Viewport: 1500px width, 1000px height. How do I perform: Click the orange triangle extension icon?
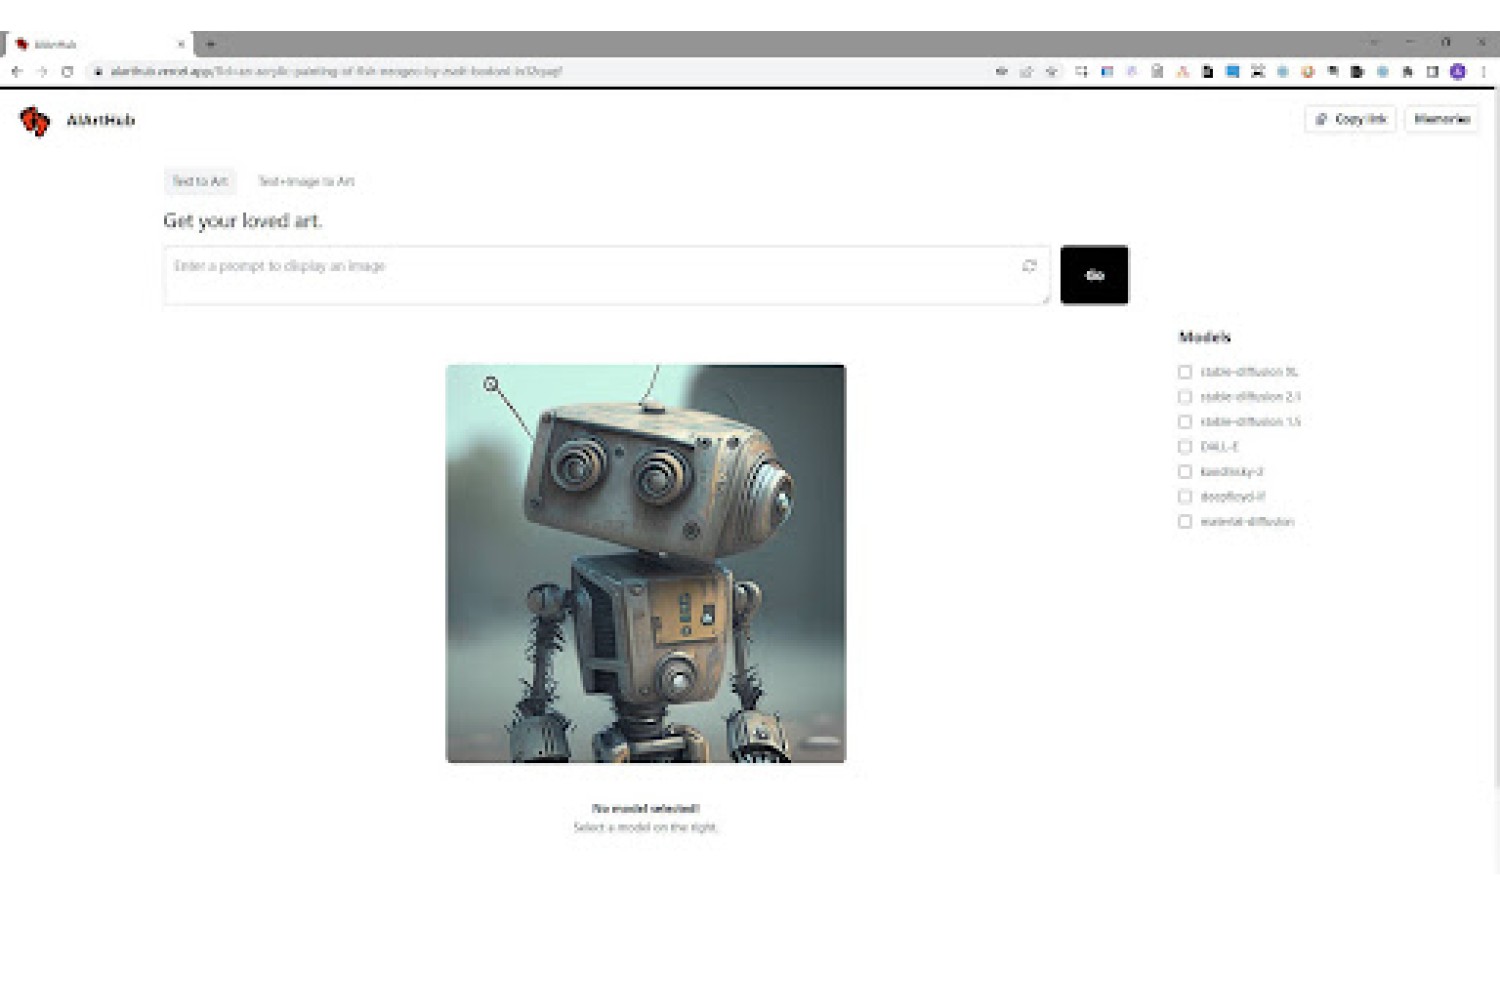(1182, 72)
